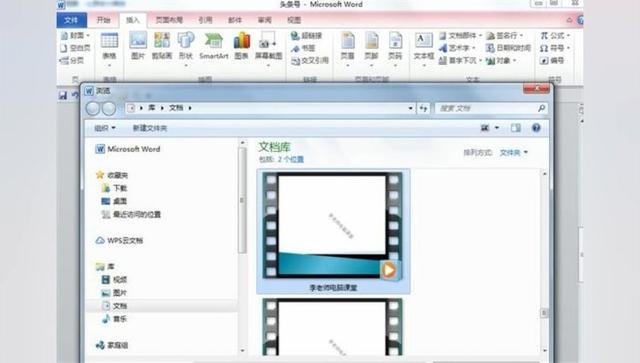Open the 封面 cover page dropdown
Image resolution: width=640 pixels, height=363 pixels.
(75, 36)
